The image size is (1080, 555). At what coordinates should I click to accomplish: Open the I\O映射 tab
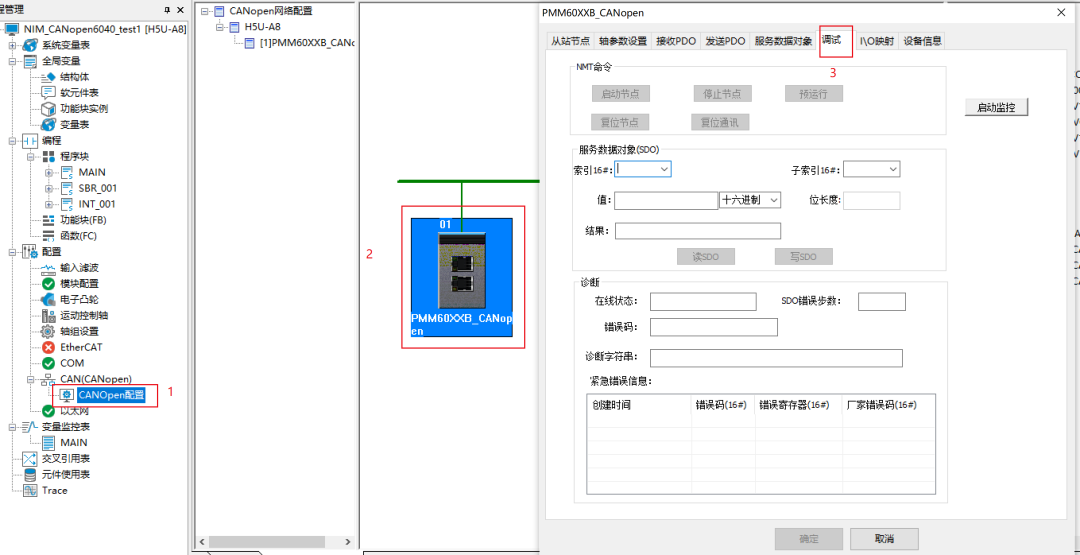click(877, 41)
